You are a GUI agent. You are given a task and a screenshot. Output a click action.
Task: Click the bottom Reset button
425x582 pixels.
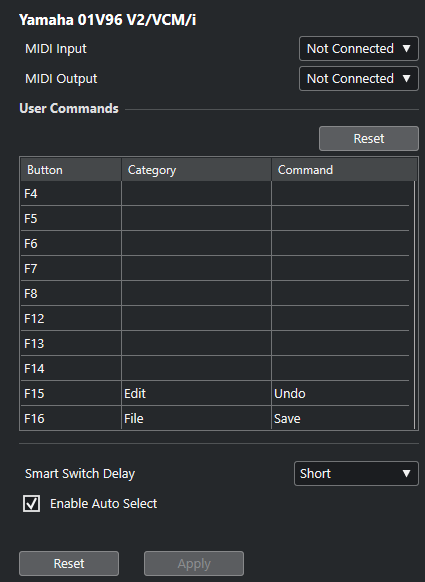tap(69, 563)
